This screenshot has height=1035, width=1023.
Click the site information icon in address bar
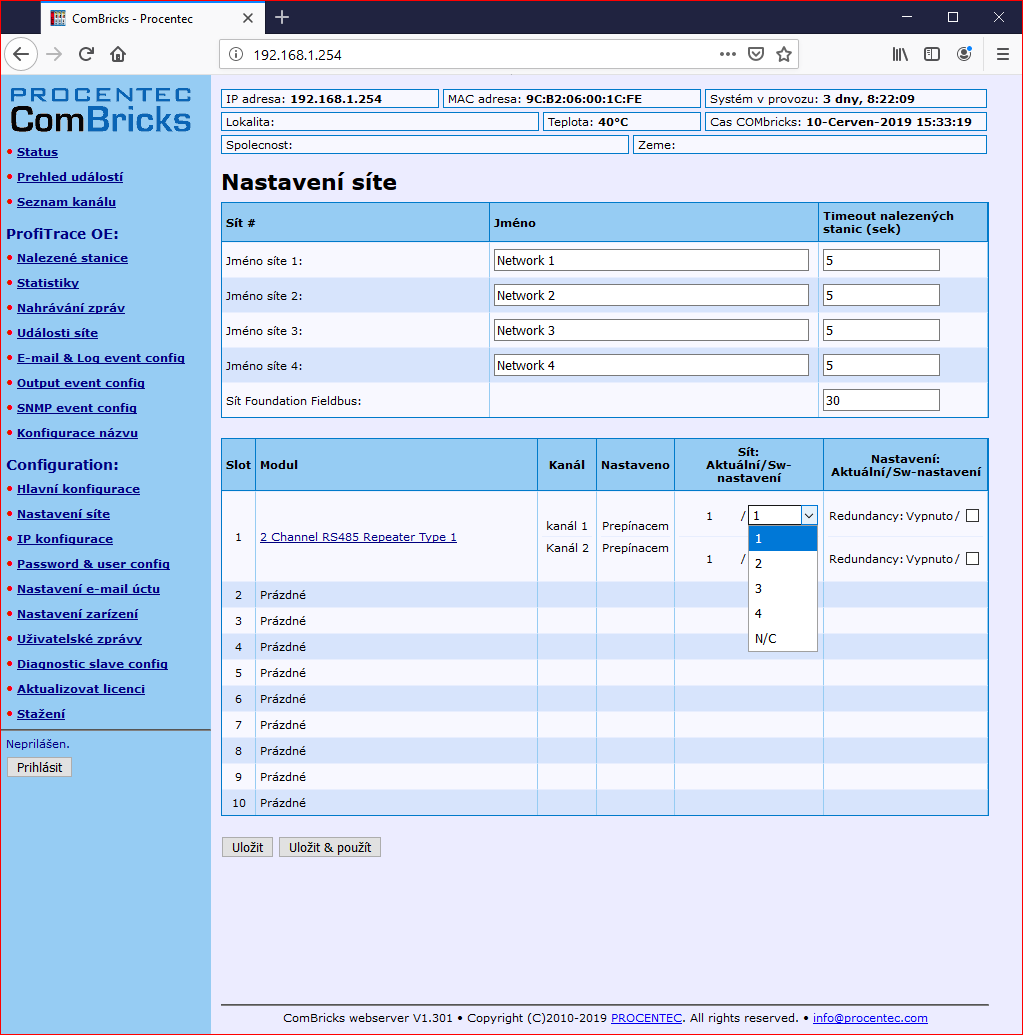236,55
